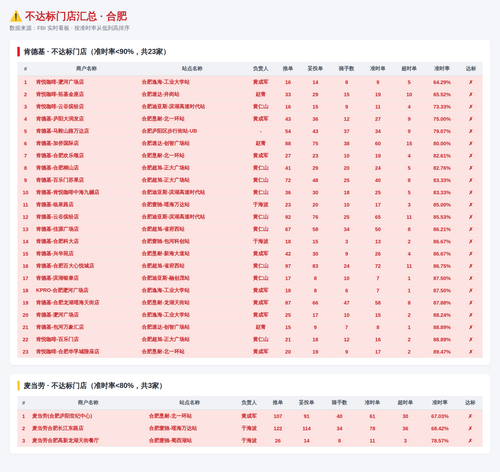Click the ✗ mark in the 82.76% row
Image resolution: width=500 pixels, height=472 pixels.
click(471, 168)
